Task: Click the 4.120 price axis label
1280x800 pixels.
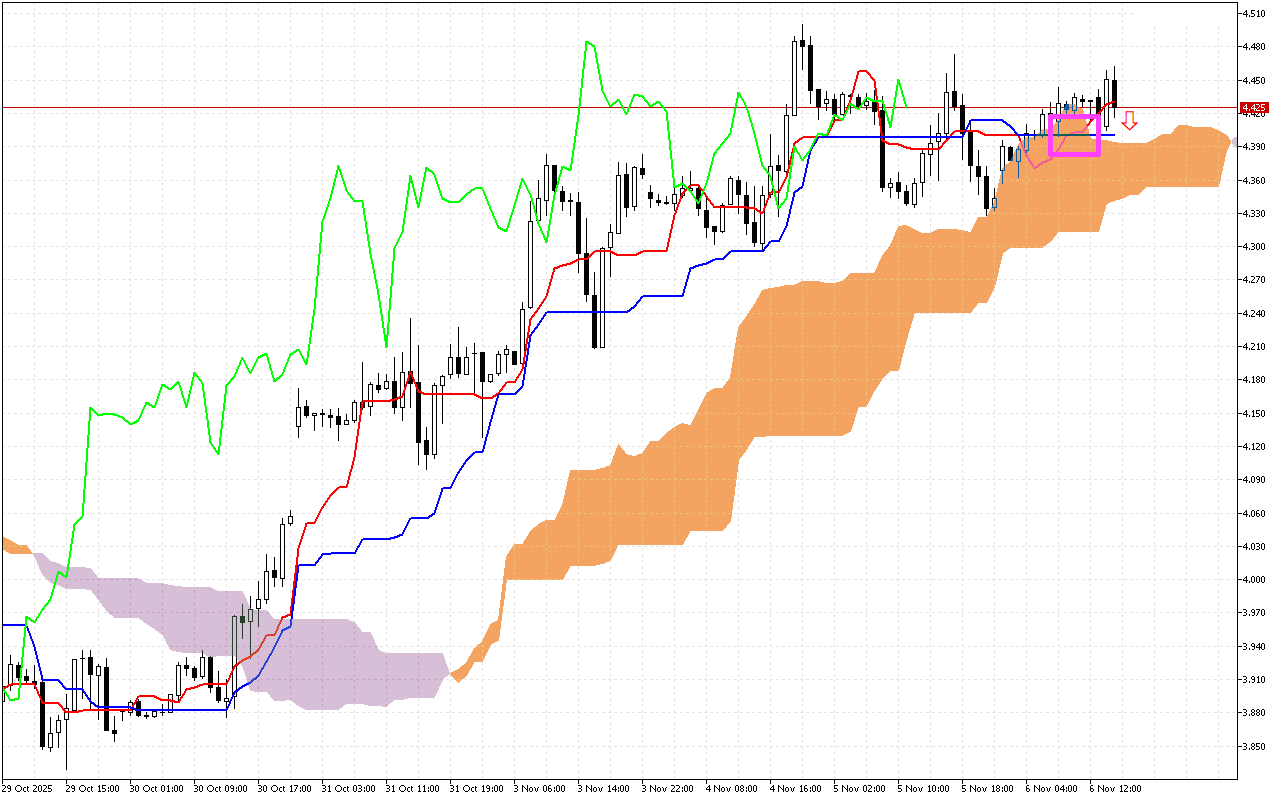Action: click(x=1254, y=447)
